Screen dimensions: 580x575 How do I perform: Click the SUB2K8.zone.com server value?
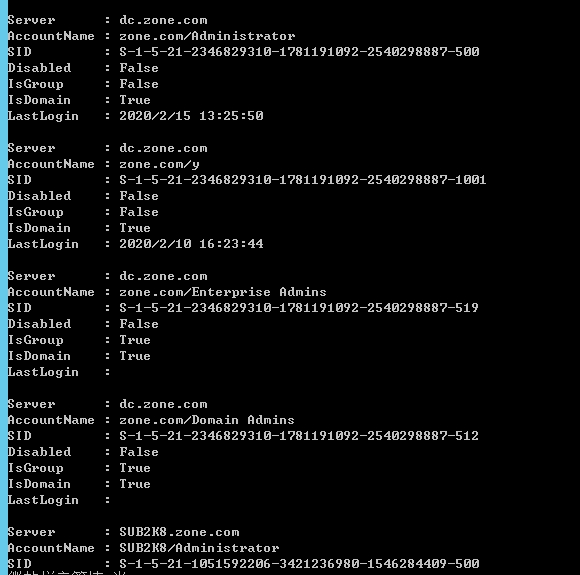pos(179,532)
